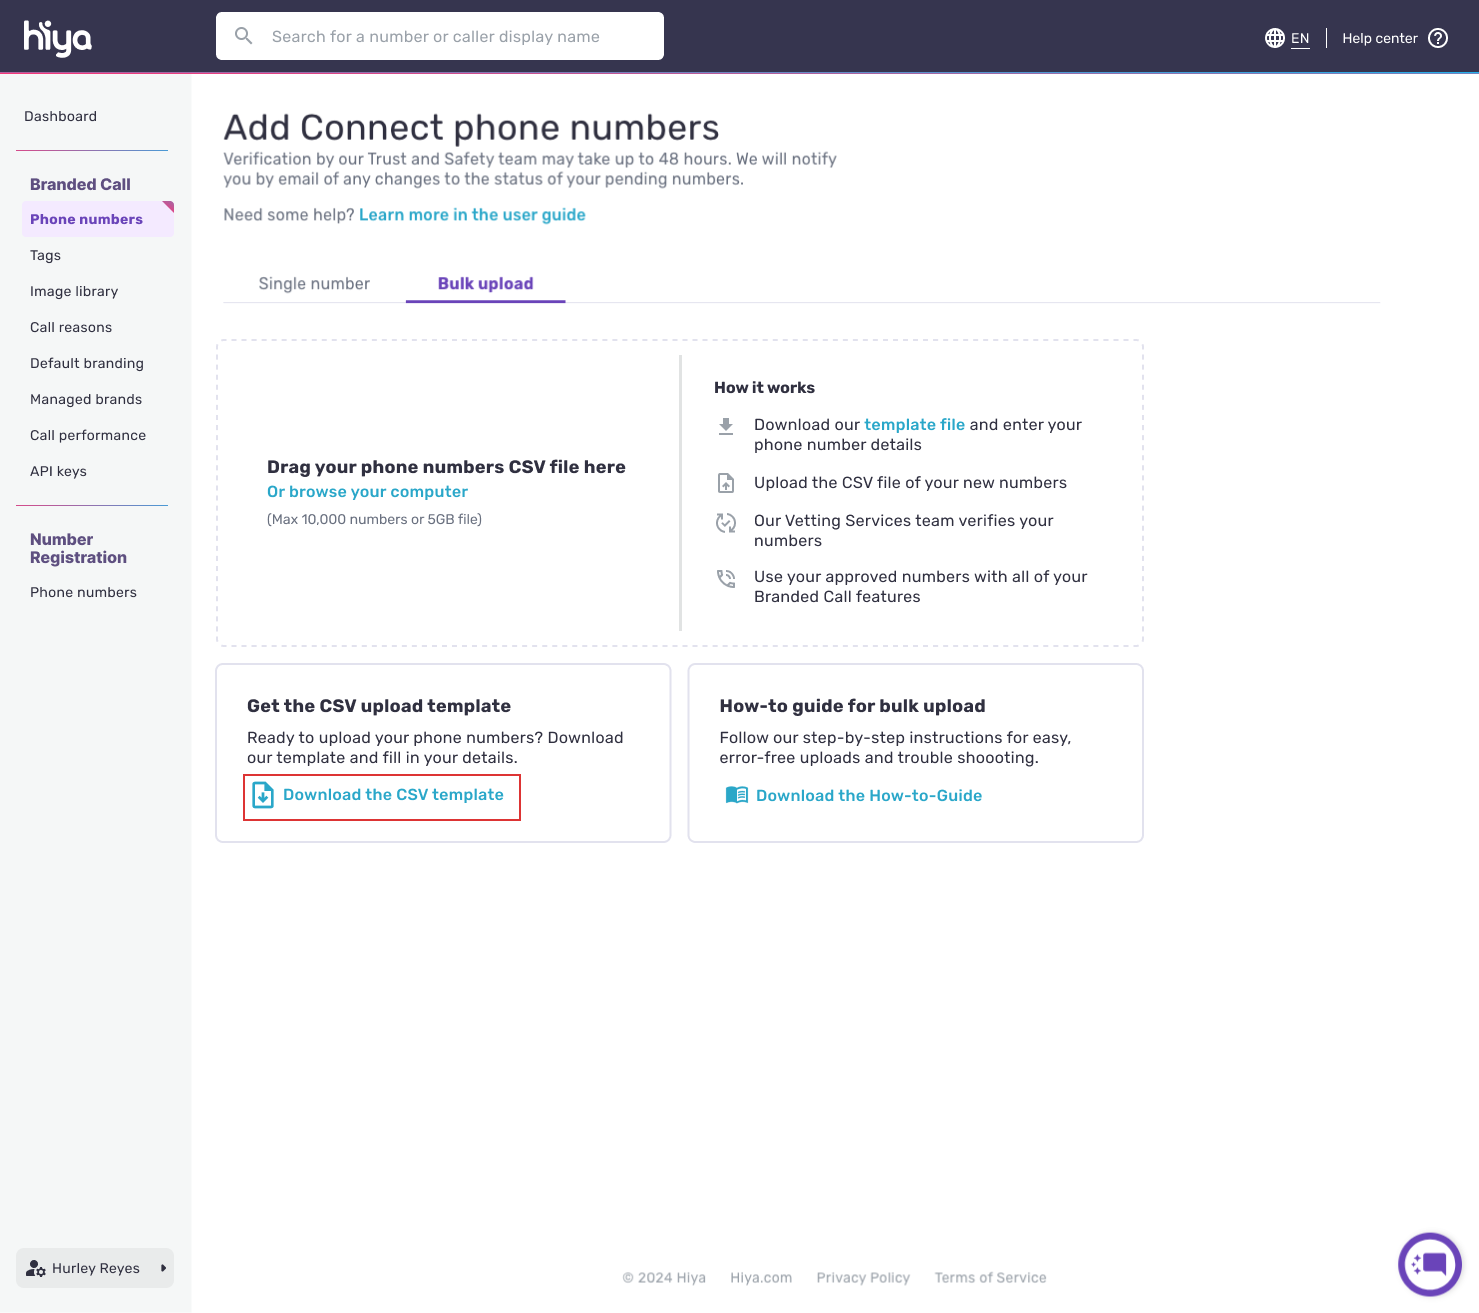This screenshot has height=1313, width=1479.
Task: Go to Call performance in the sidebar
Action: [88, 435]
